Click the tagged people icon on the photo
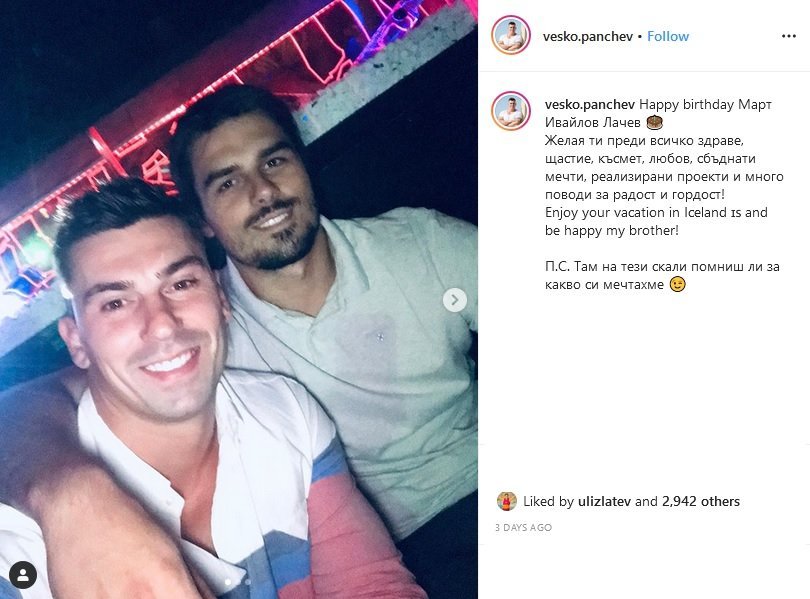 23,575
